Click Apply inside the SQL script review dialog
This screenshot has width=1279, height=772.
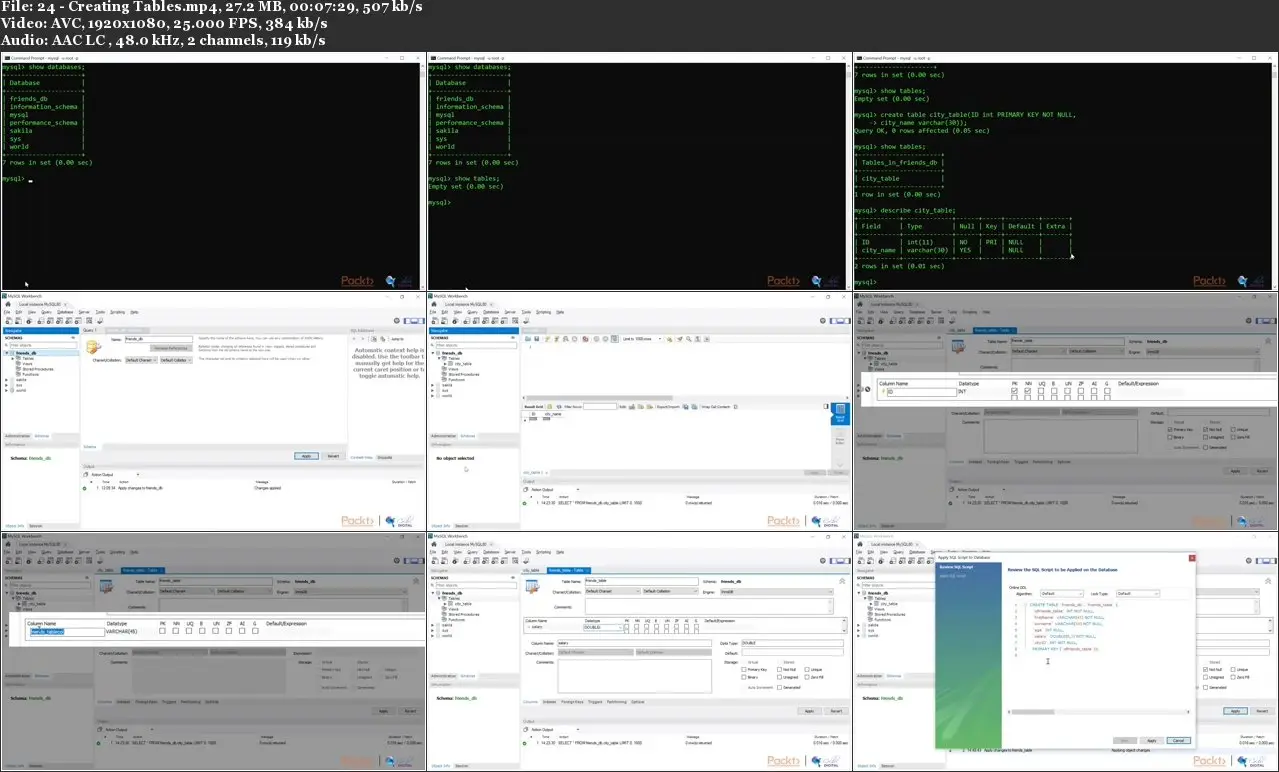point(1152,740)
